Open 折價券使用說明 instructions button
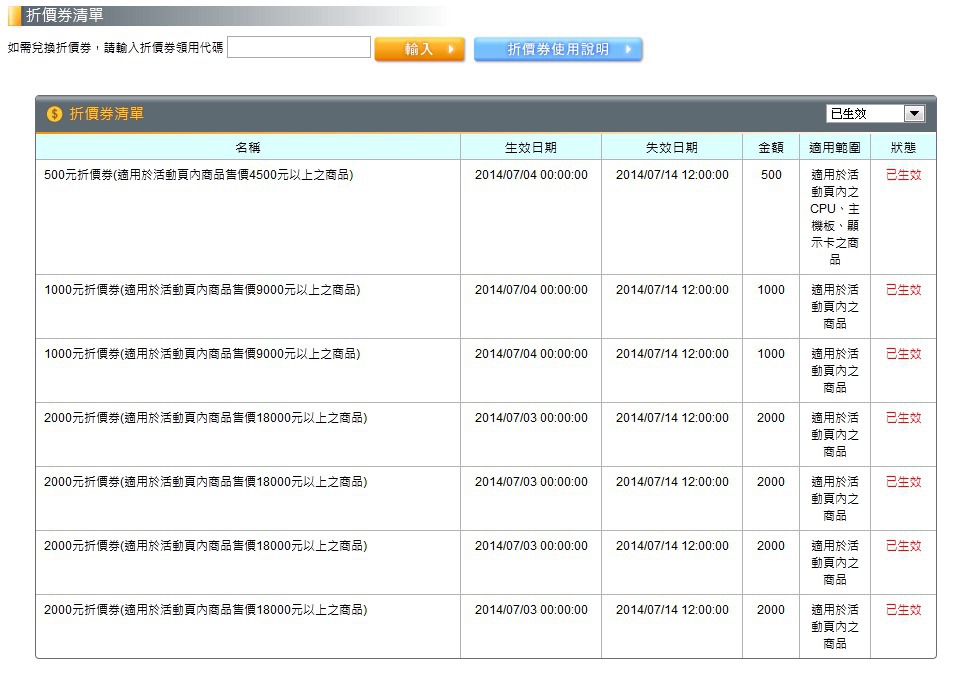 [558, 49]
